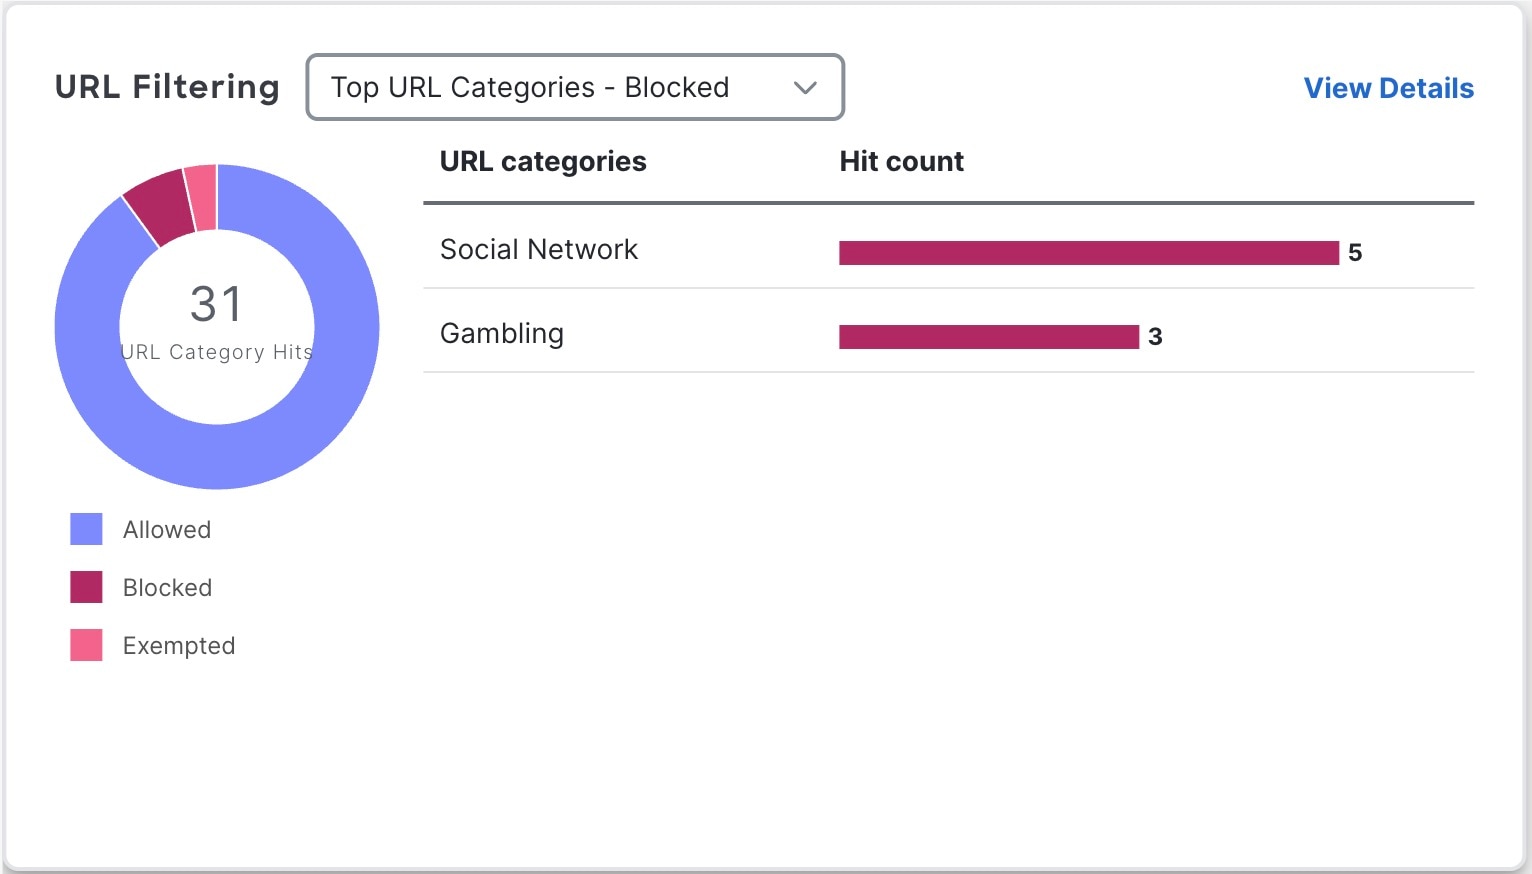
Task: Click the Social Network hit count bar
Action: pos(1088,253)
